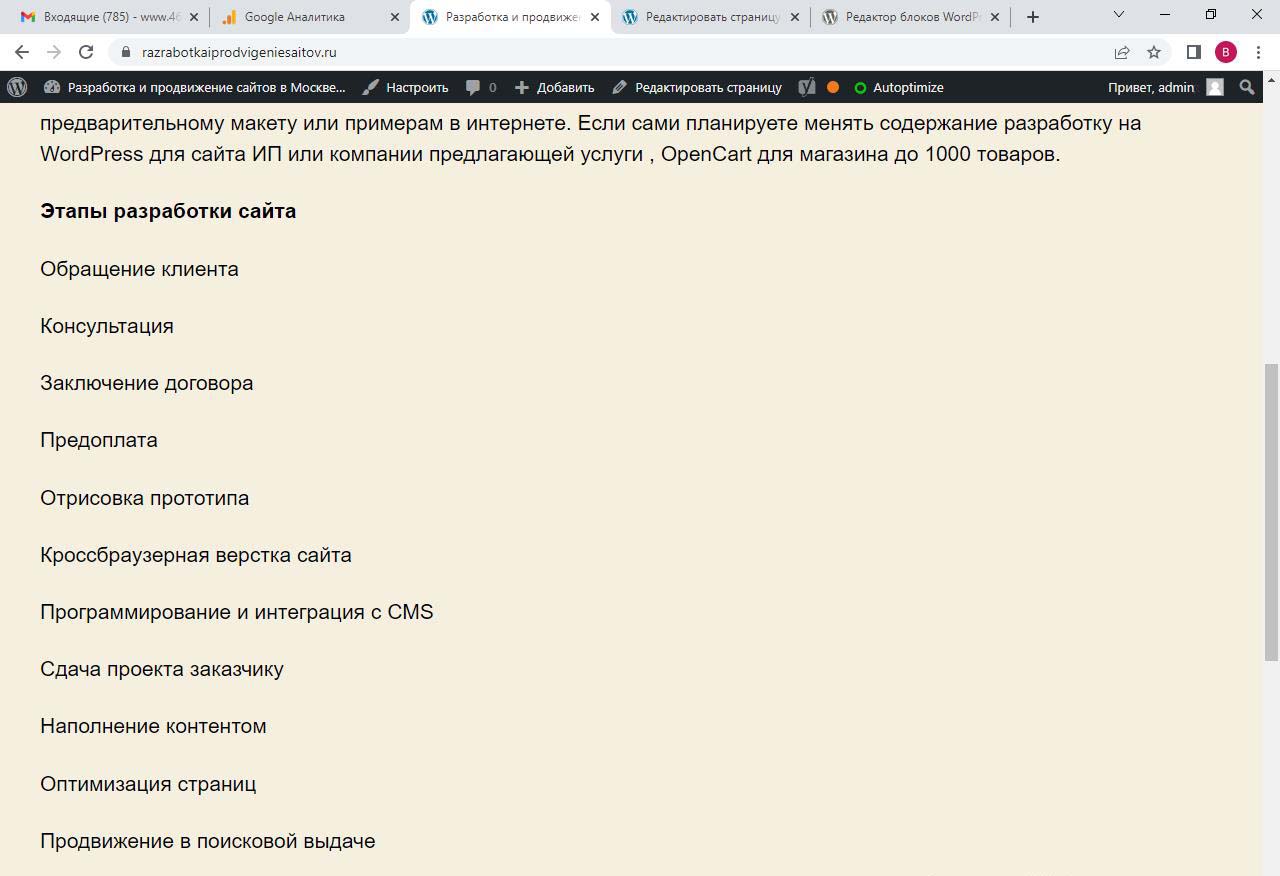The height and width of the screenshot is (876, 1280).
Task: Go back to the previous page
Action: (x=22, y=52)
